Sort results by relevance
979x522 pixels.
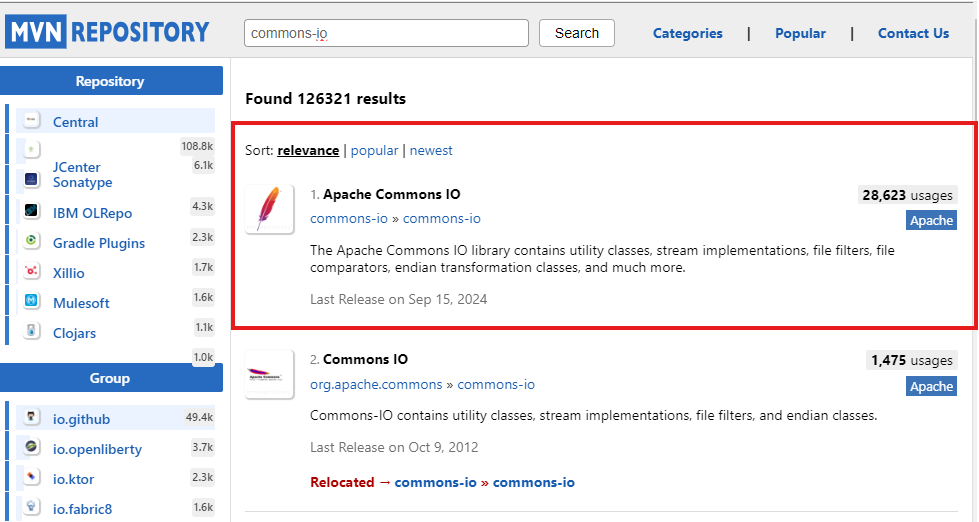[x=308, y=150]
